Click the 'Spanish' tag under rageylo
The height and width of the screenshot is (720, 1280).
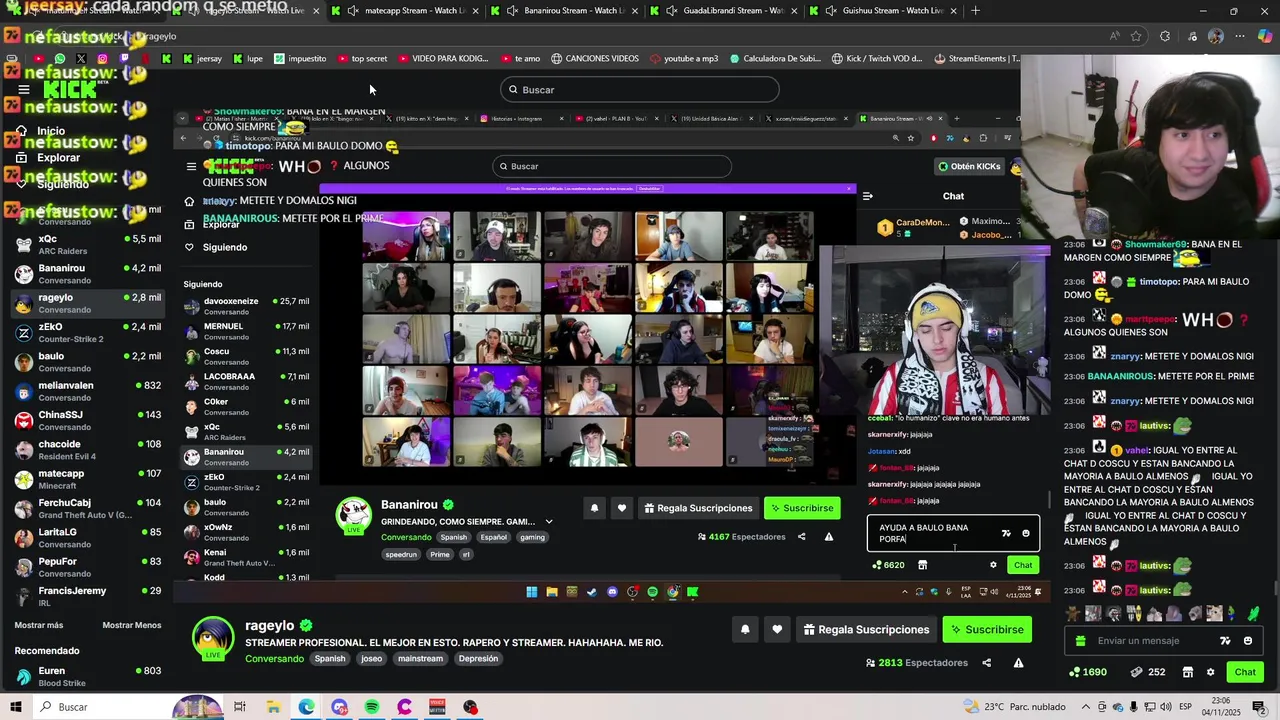click(x=330, y=659)
